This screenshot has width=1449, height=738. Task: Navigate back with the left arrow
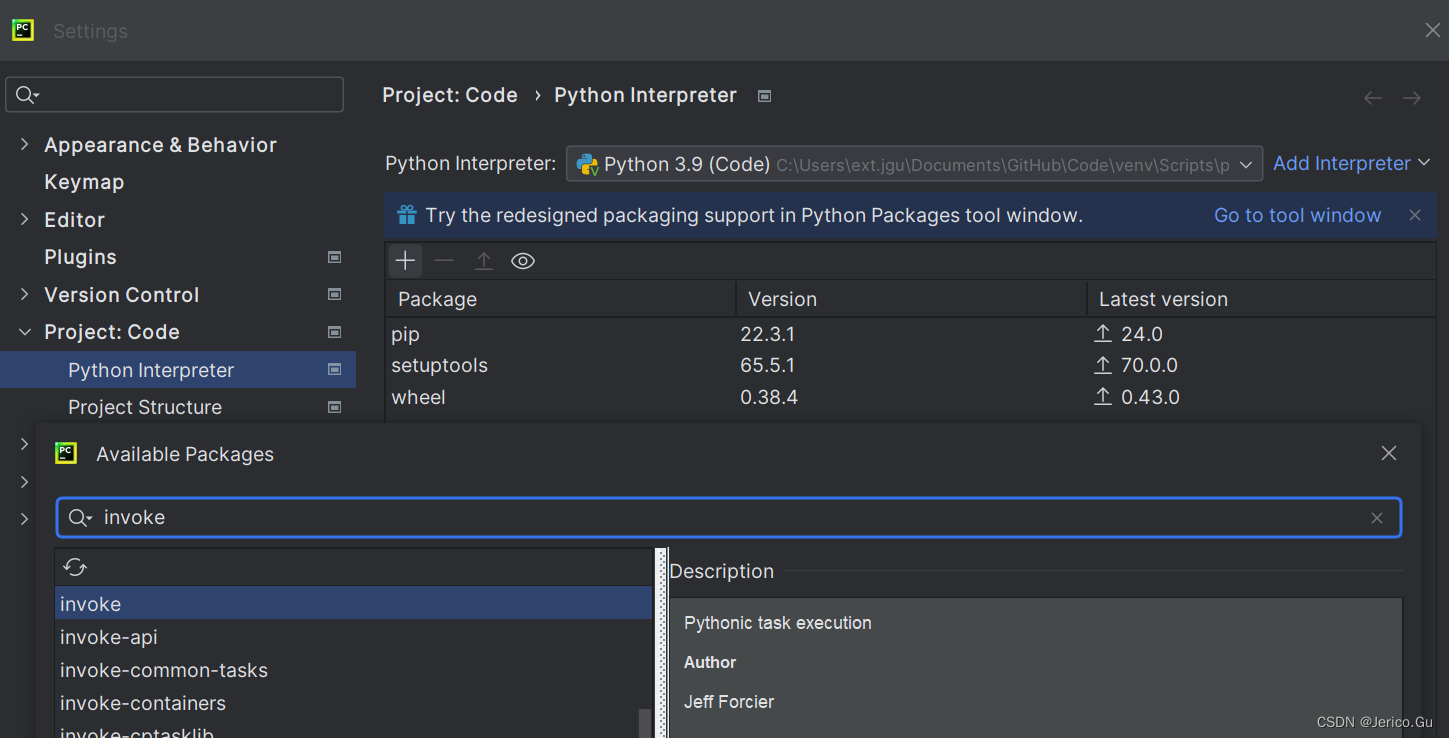[1373, 97]
